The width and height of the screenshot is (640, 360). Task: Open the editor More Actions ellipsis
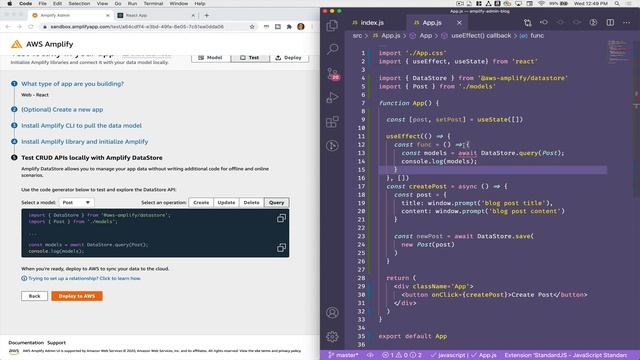point(627,22)
